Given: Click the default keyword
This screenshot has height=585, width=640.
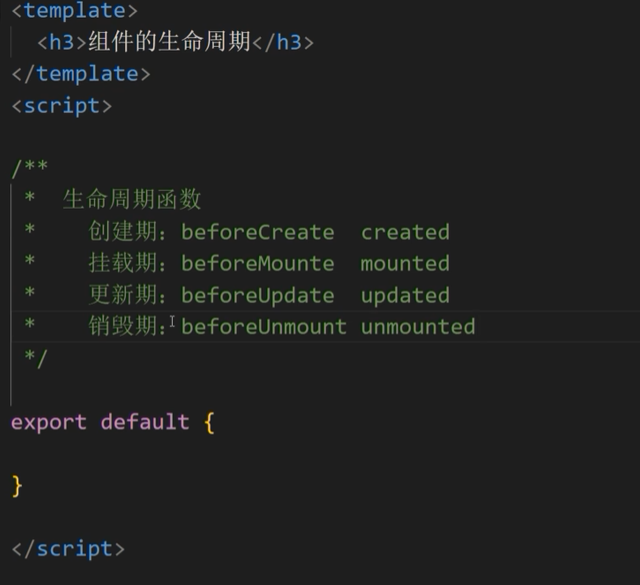Looking at the screenshot, I should coord(144,421).
